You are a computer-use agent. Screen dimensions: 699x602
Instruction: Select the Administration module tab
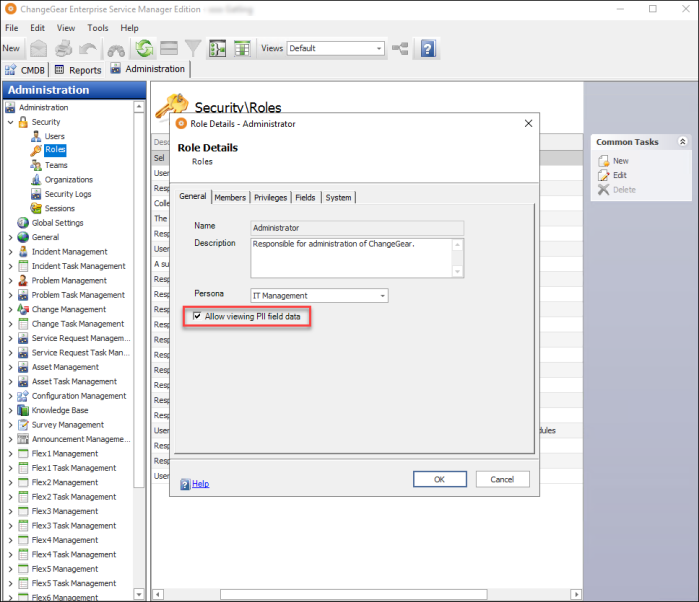pyautogui.click(x=148, y=69)
